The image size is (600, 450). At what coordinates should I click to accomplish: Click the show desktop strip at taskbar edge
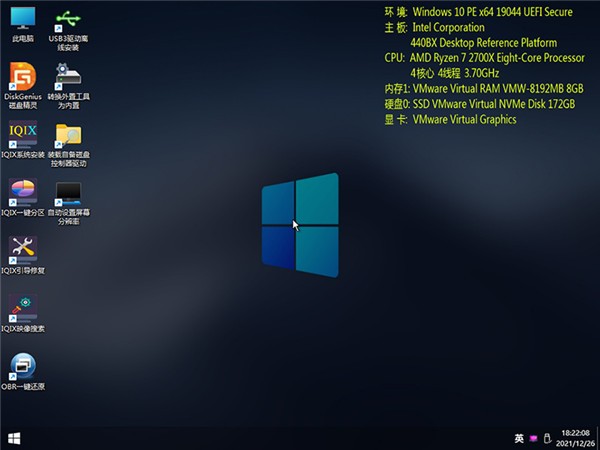coord(598,438)
